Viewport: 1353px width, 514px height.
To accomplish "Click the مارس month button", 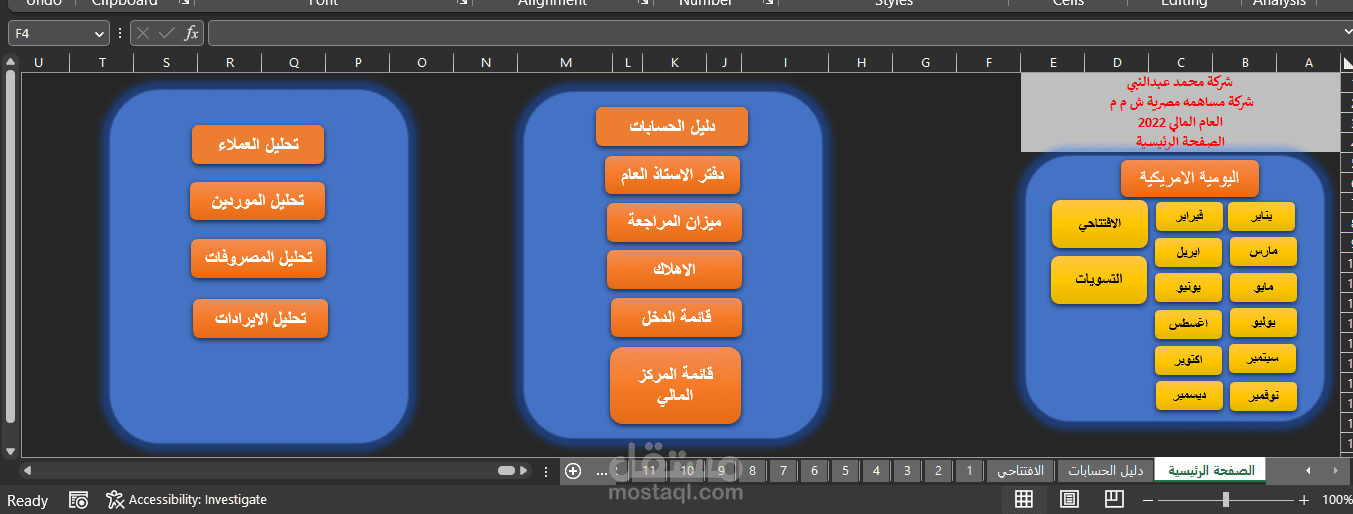I will coord(1262,252).
